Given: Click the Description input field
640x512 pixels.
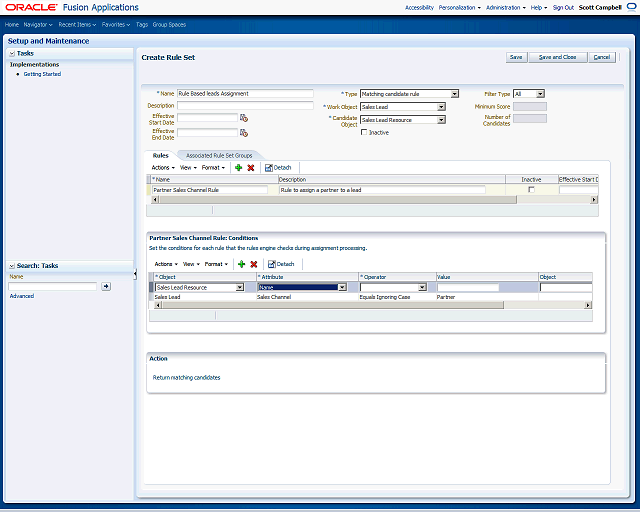Looking at the screenshot, I should (245, 105).
